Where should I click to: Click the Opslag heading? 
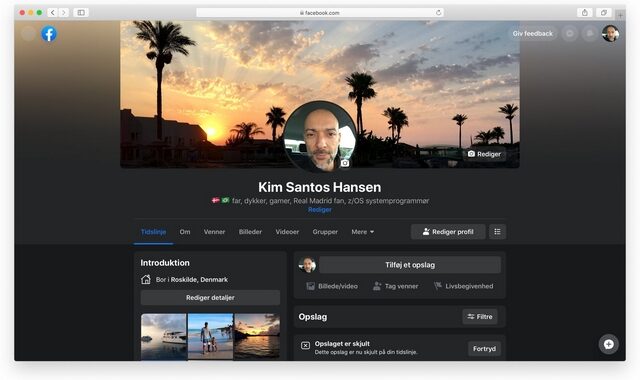point(313,317)
